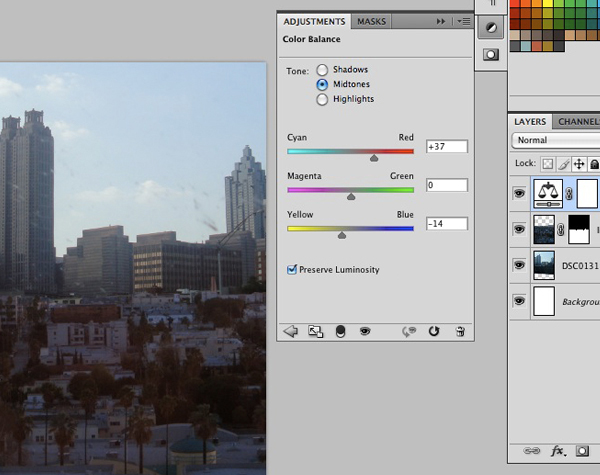Click the expanded view panel icon
This screenshot has width=600, height=475.
[315, 331]
